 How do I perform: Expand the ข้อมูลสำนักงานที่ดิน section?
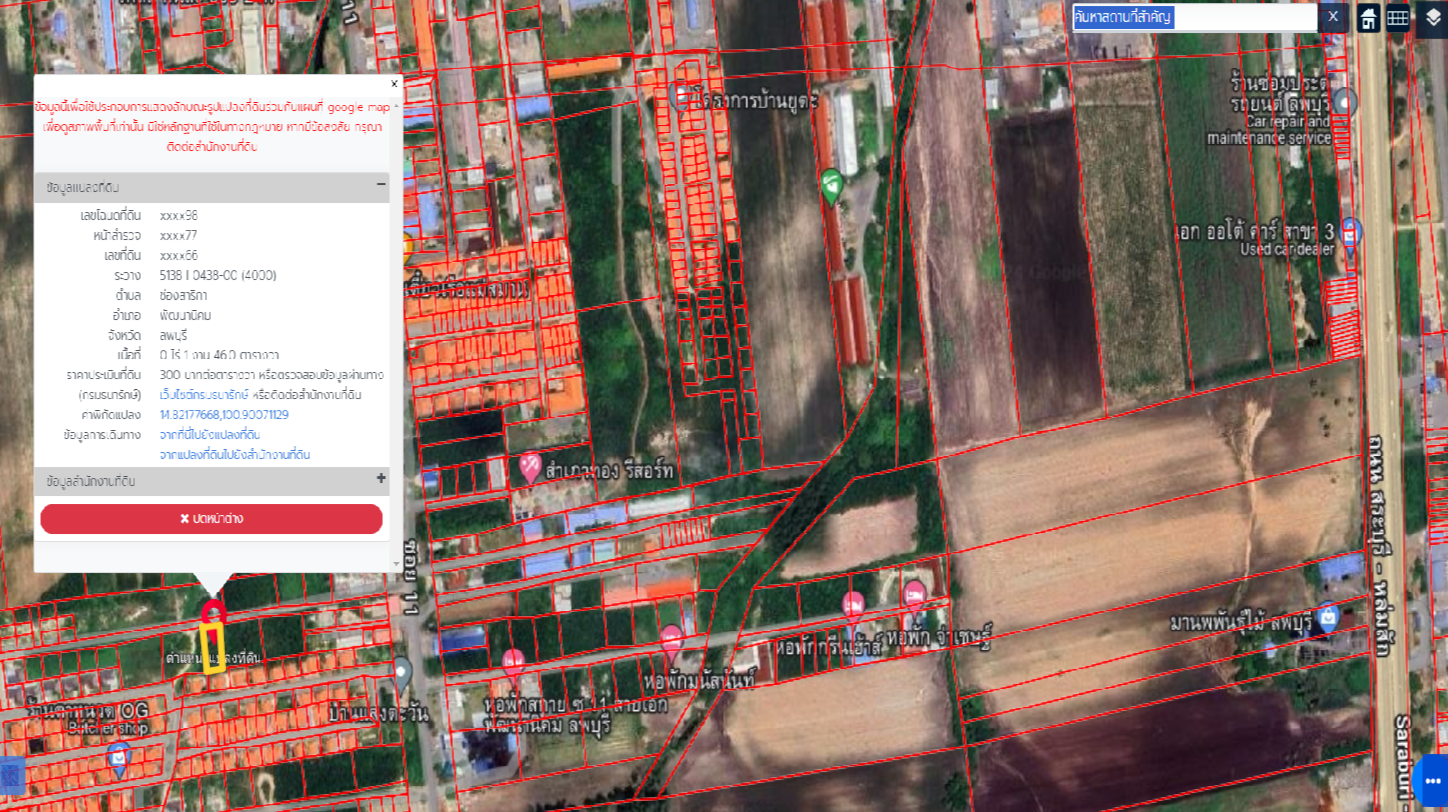[381, 479]
